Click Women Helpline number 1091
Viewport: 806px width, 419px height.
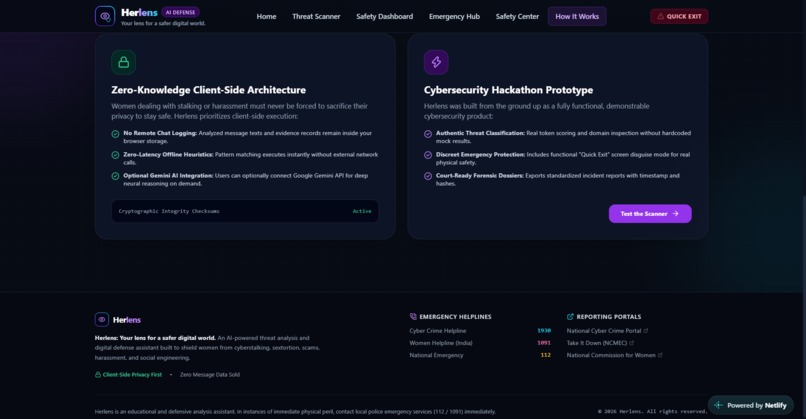click(544, 343)
